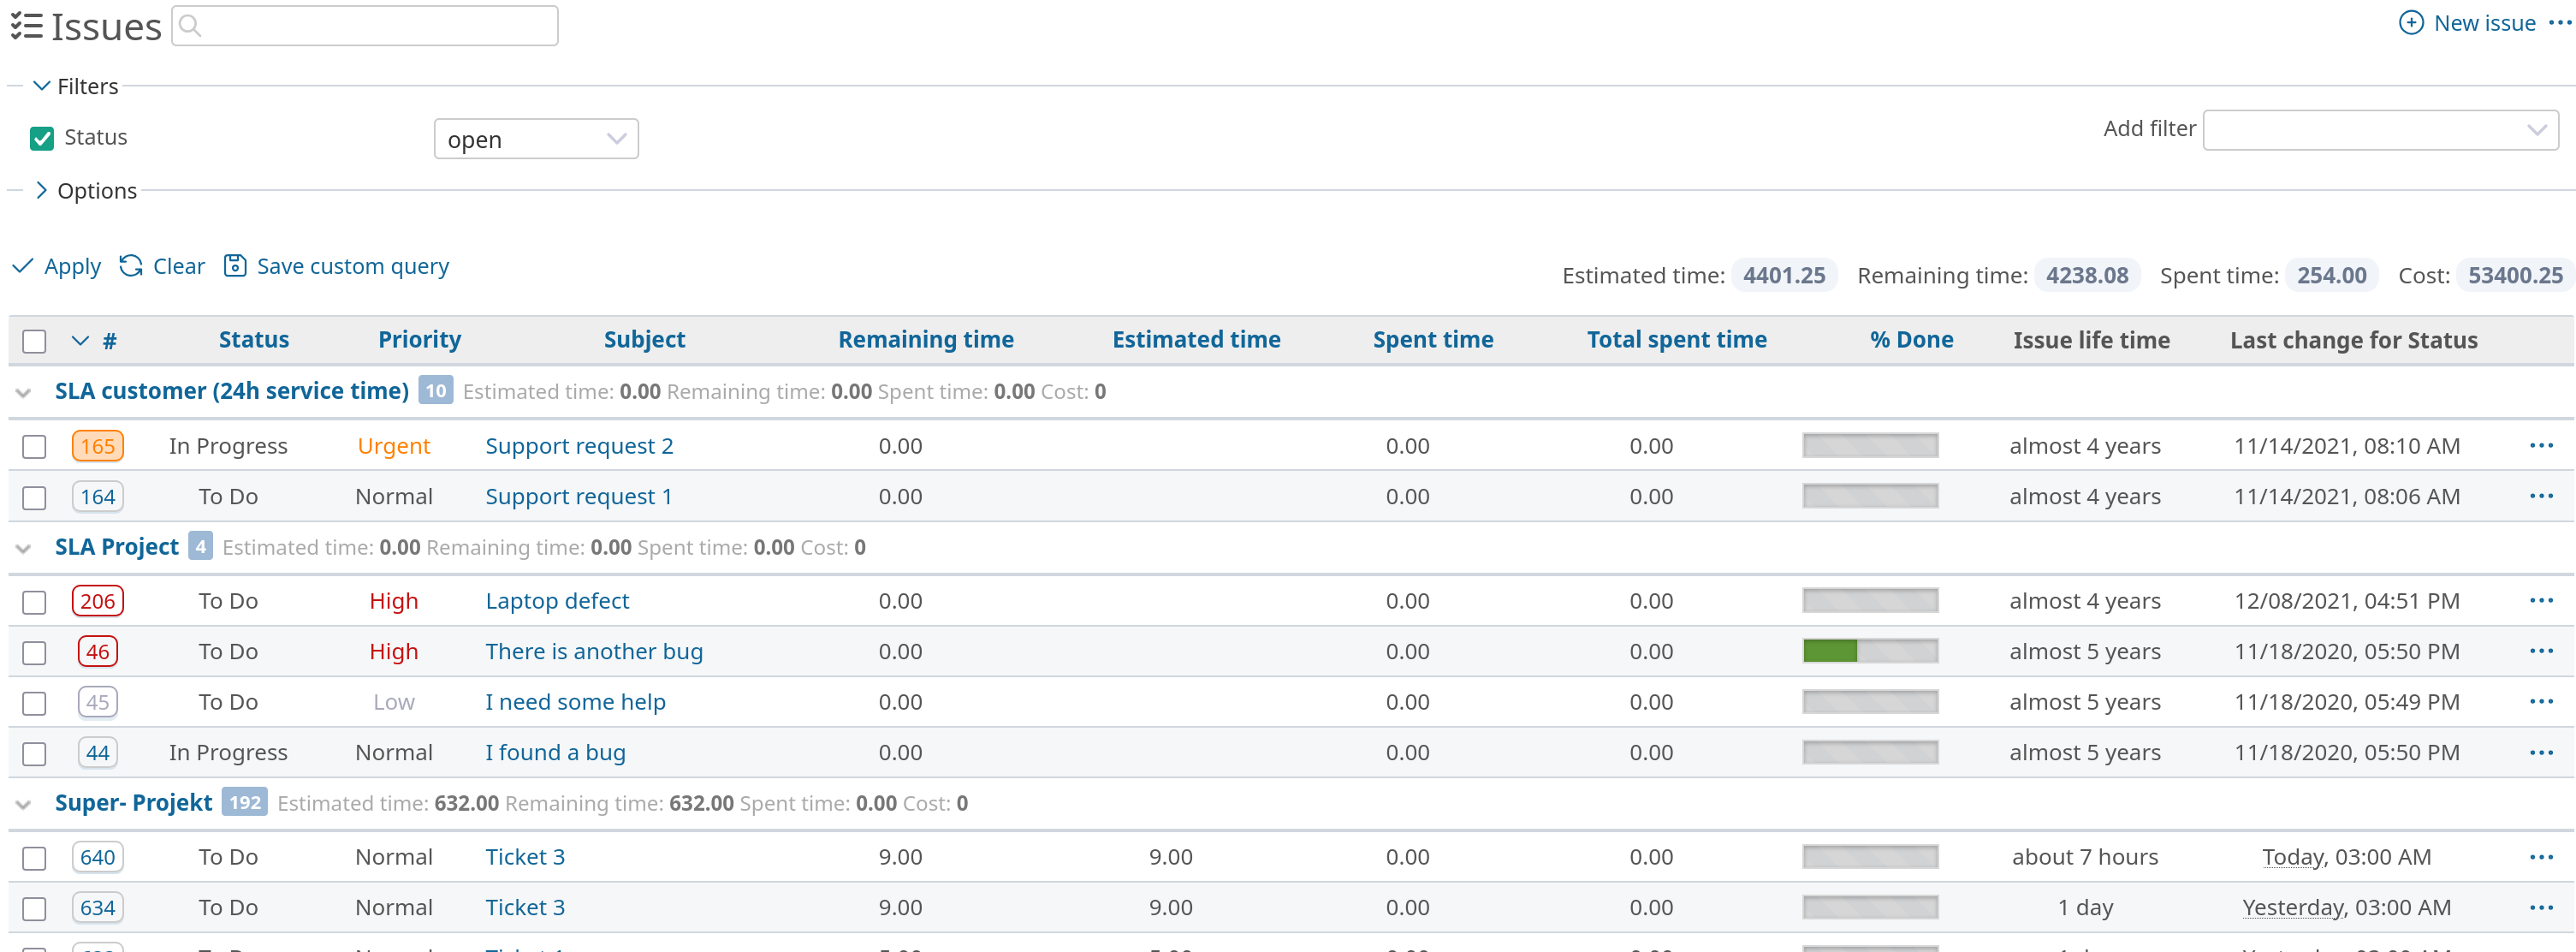Image resolution: width=2576 pixels, height=952 pixels.
Task: Tick the select-all checkbox in table header
Action: click(x=34, y=341)
